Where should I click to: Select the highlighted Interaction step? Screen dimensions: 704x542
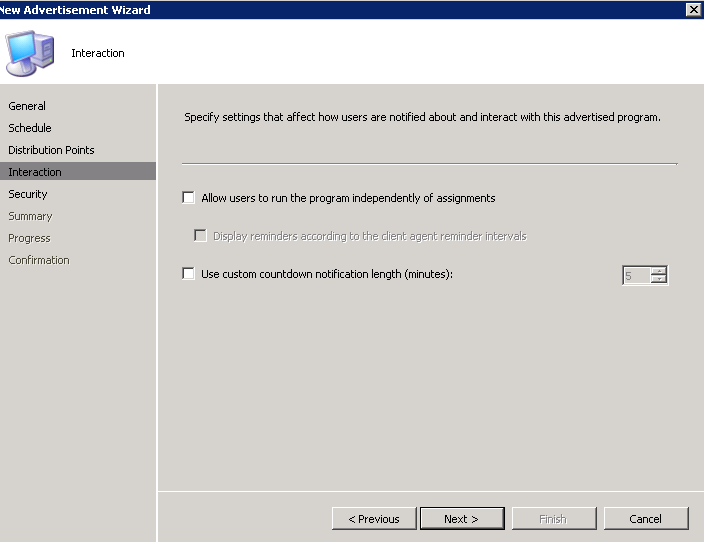(78, 172)
